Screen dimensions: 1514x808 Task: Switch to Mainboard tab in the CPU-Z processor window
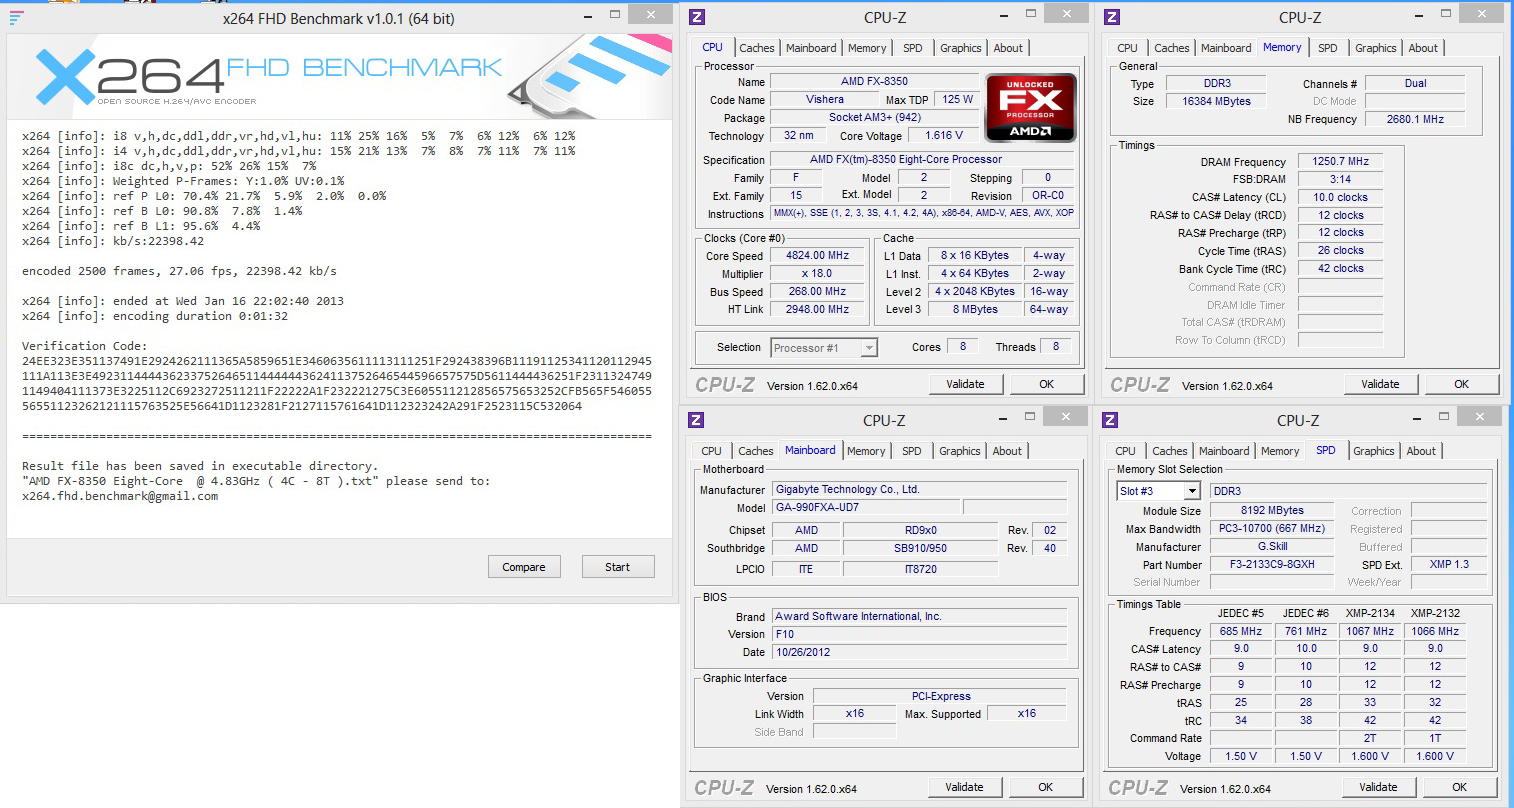pos(811,48)
